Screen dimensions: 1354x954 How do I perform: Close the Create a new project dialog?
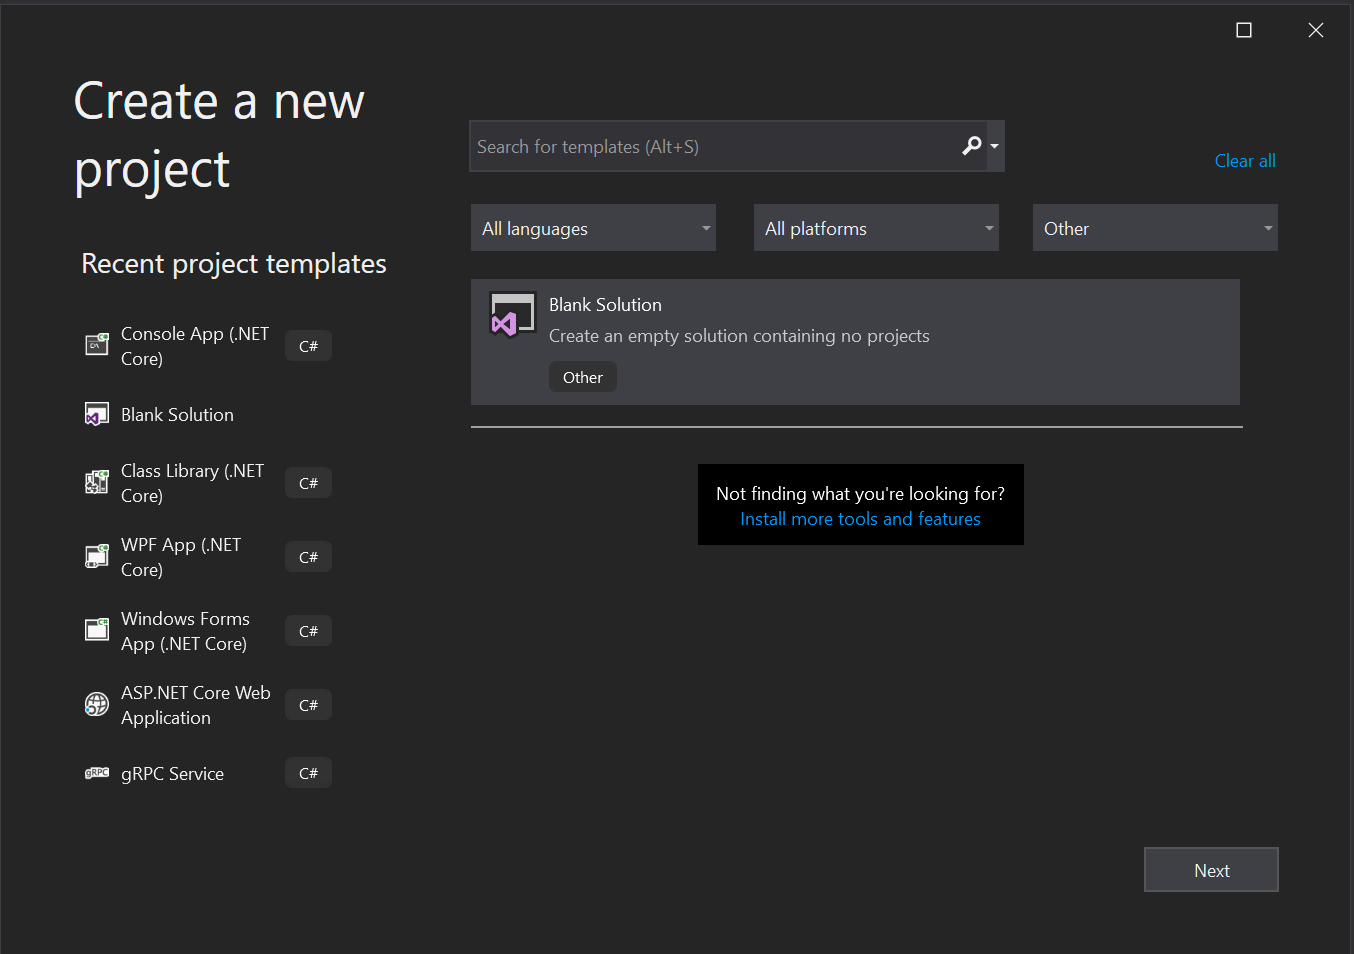click(1316, 30)
